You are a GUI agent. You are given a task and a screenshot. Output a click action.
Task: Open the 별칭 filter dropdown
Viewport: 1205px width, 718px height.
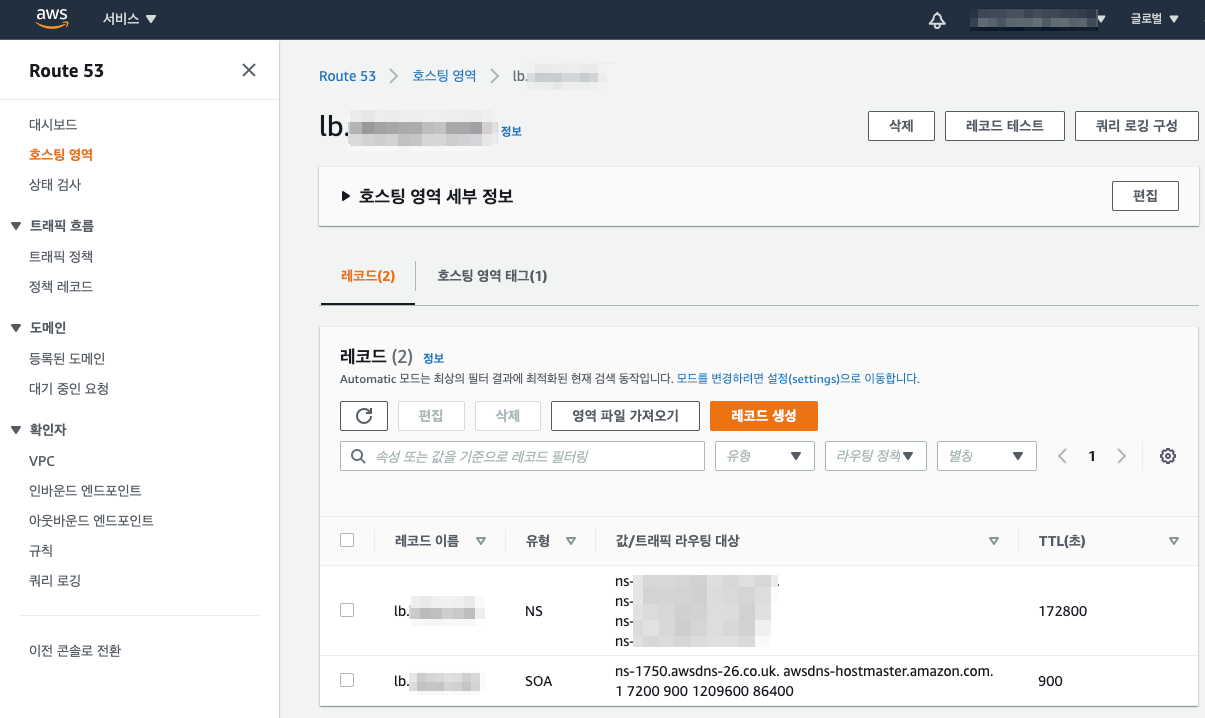[986, 456]
